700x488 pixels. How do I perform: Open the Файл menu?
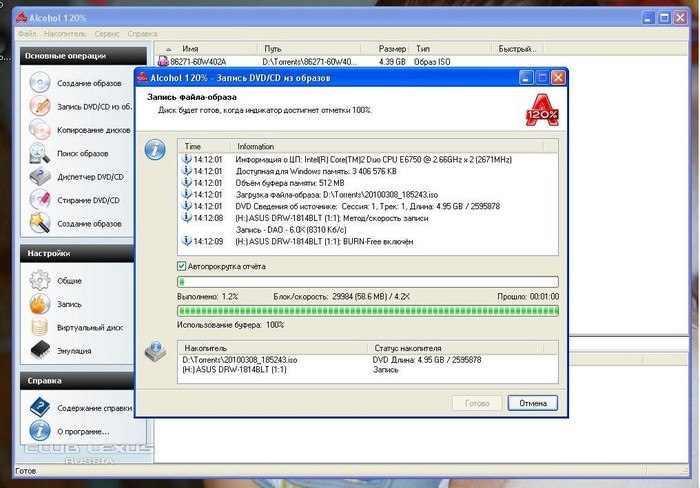(27, 34)
